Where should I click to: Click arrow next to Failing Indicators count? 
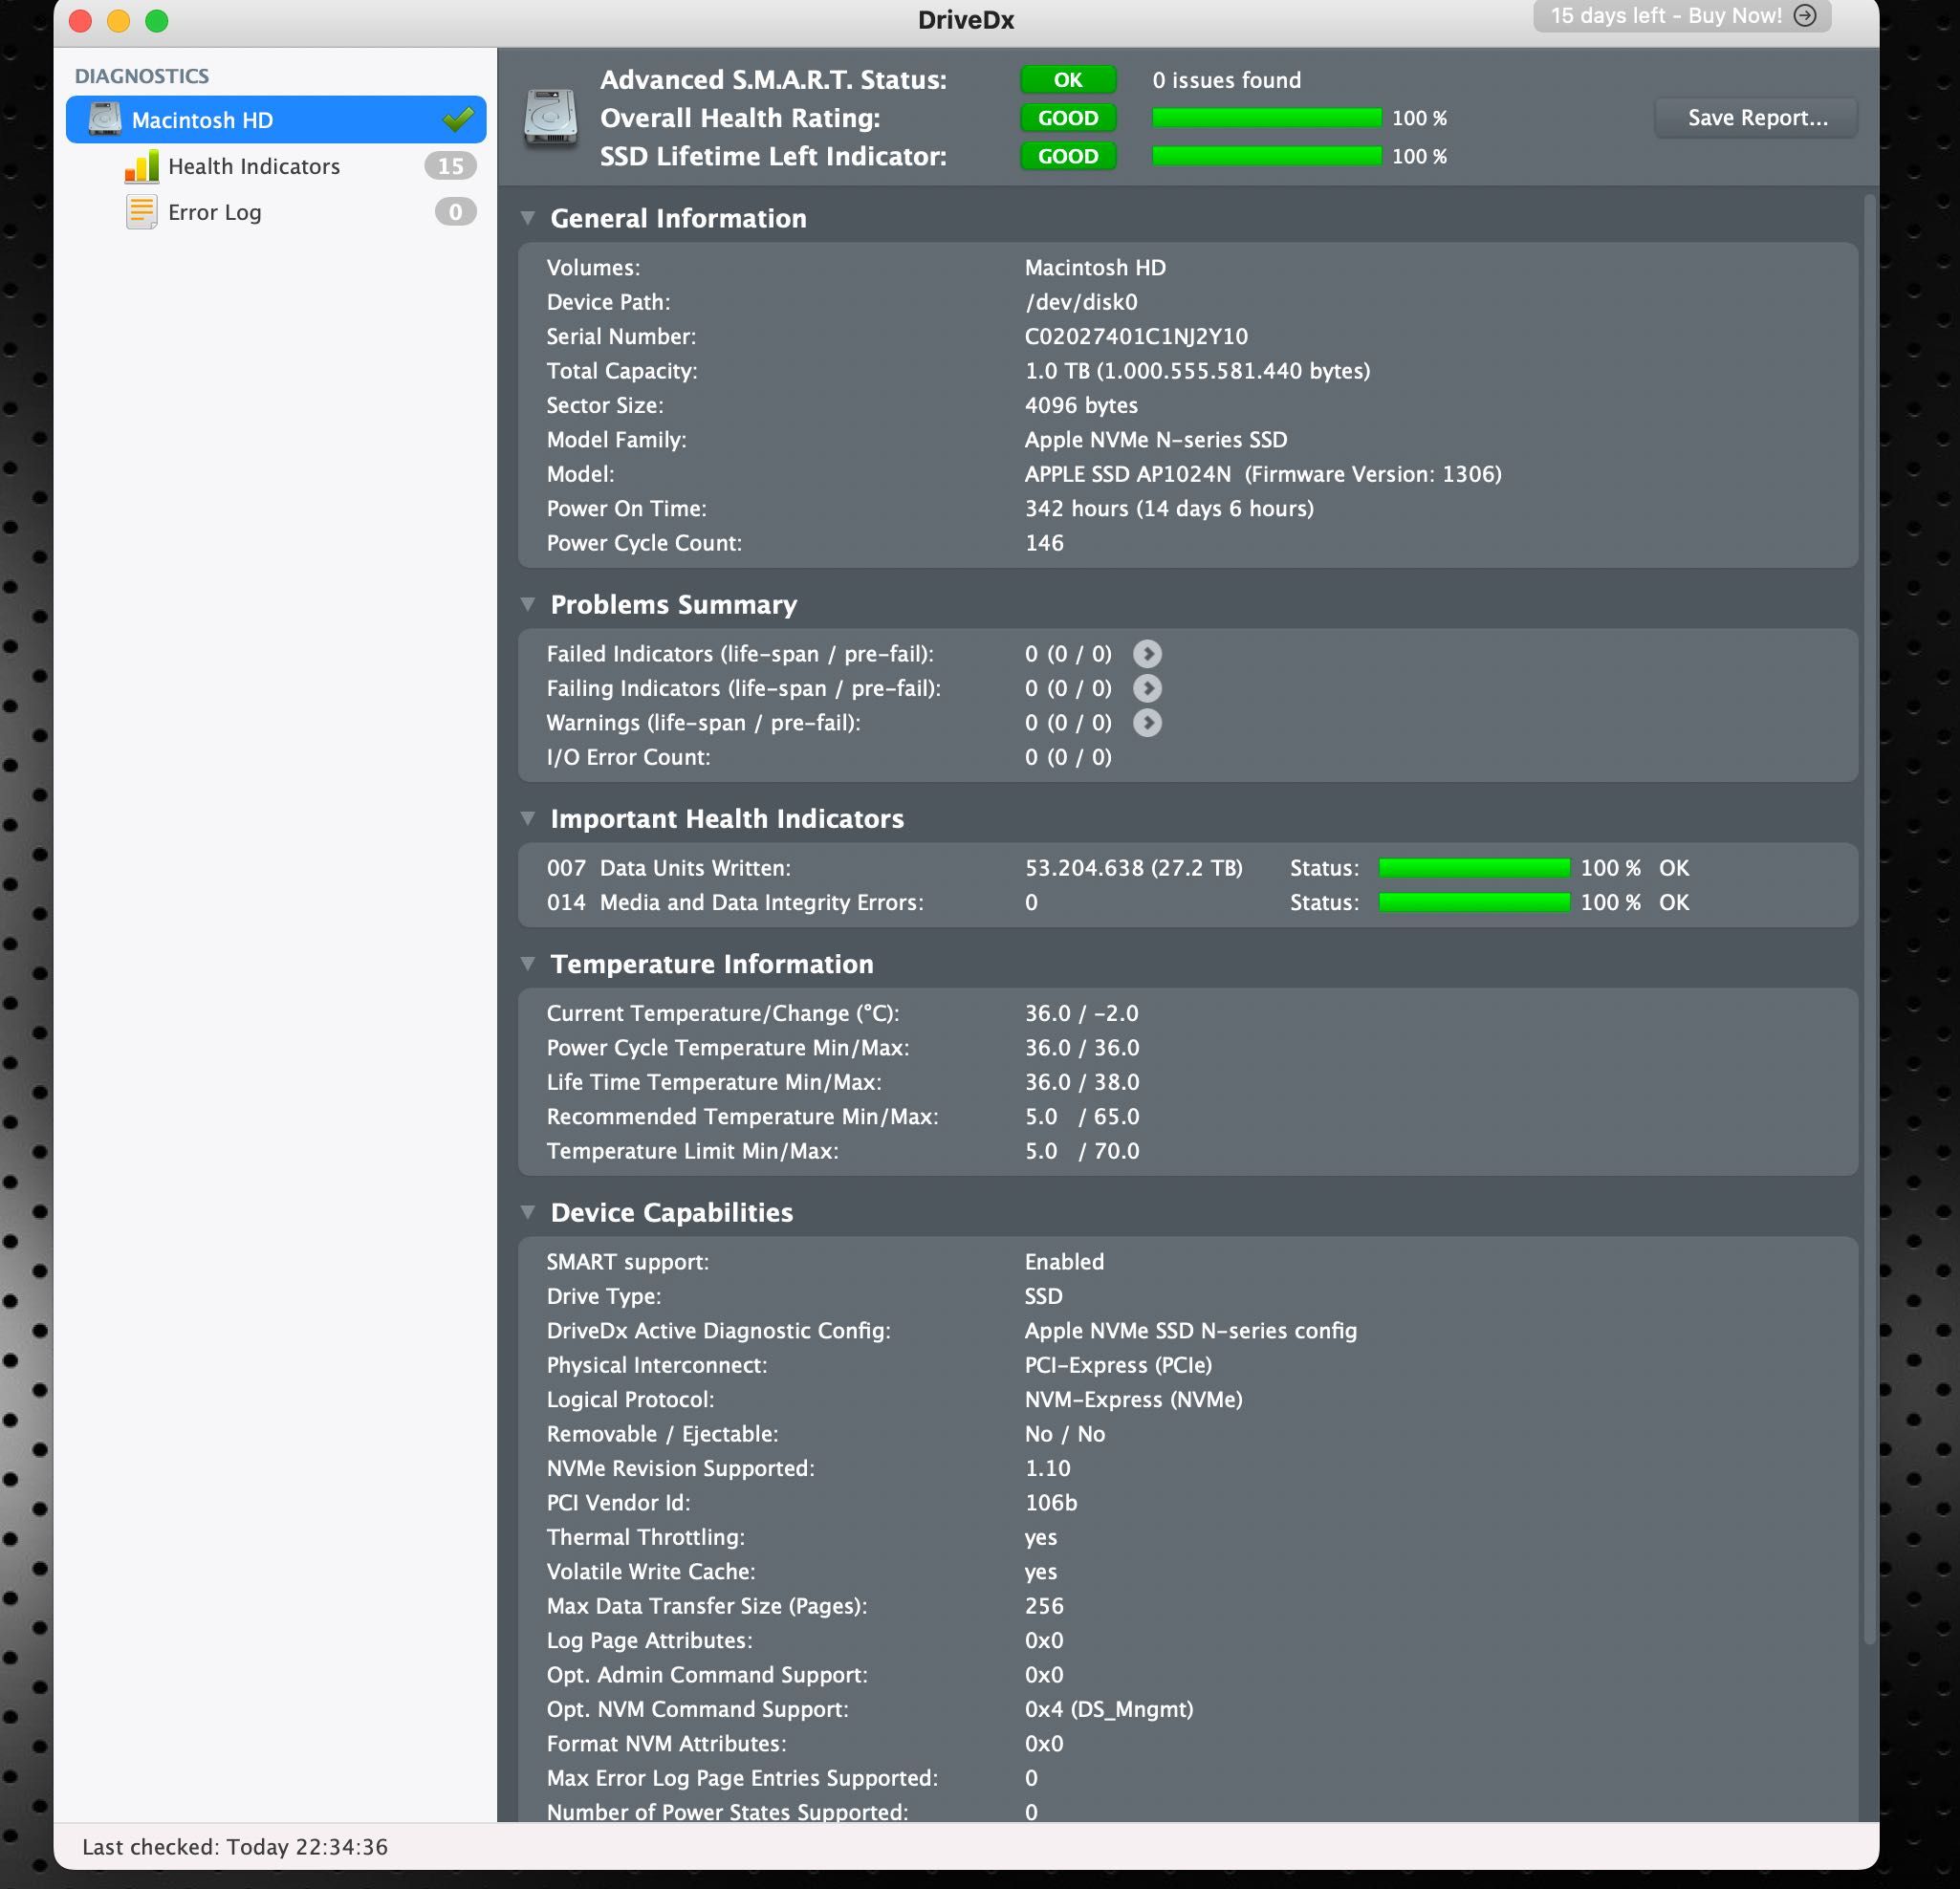[1147, 688]
